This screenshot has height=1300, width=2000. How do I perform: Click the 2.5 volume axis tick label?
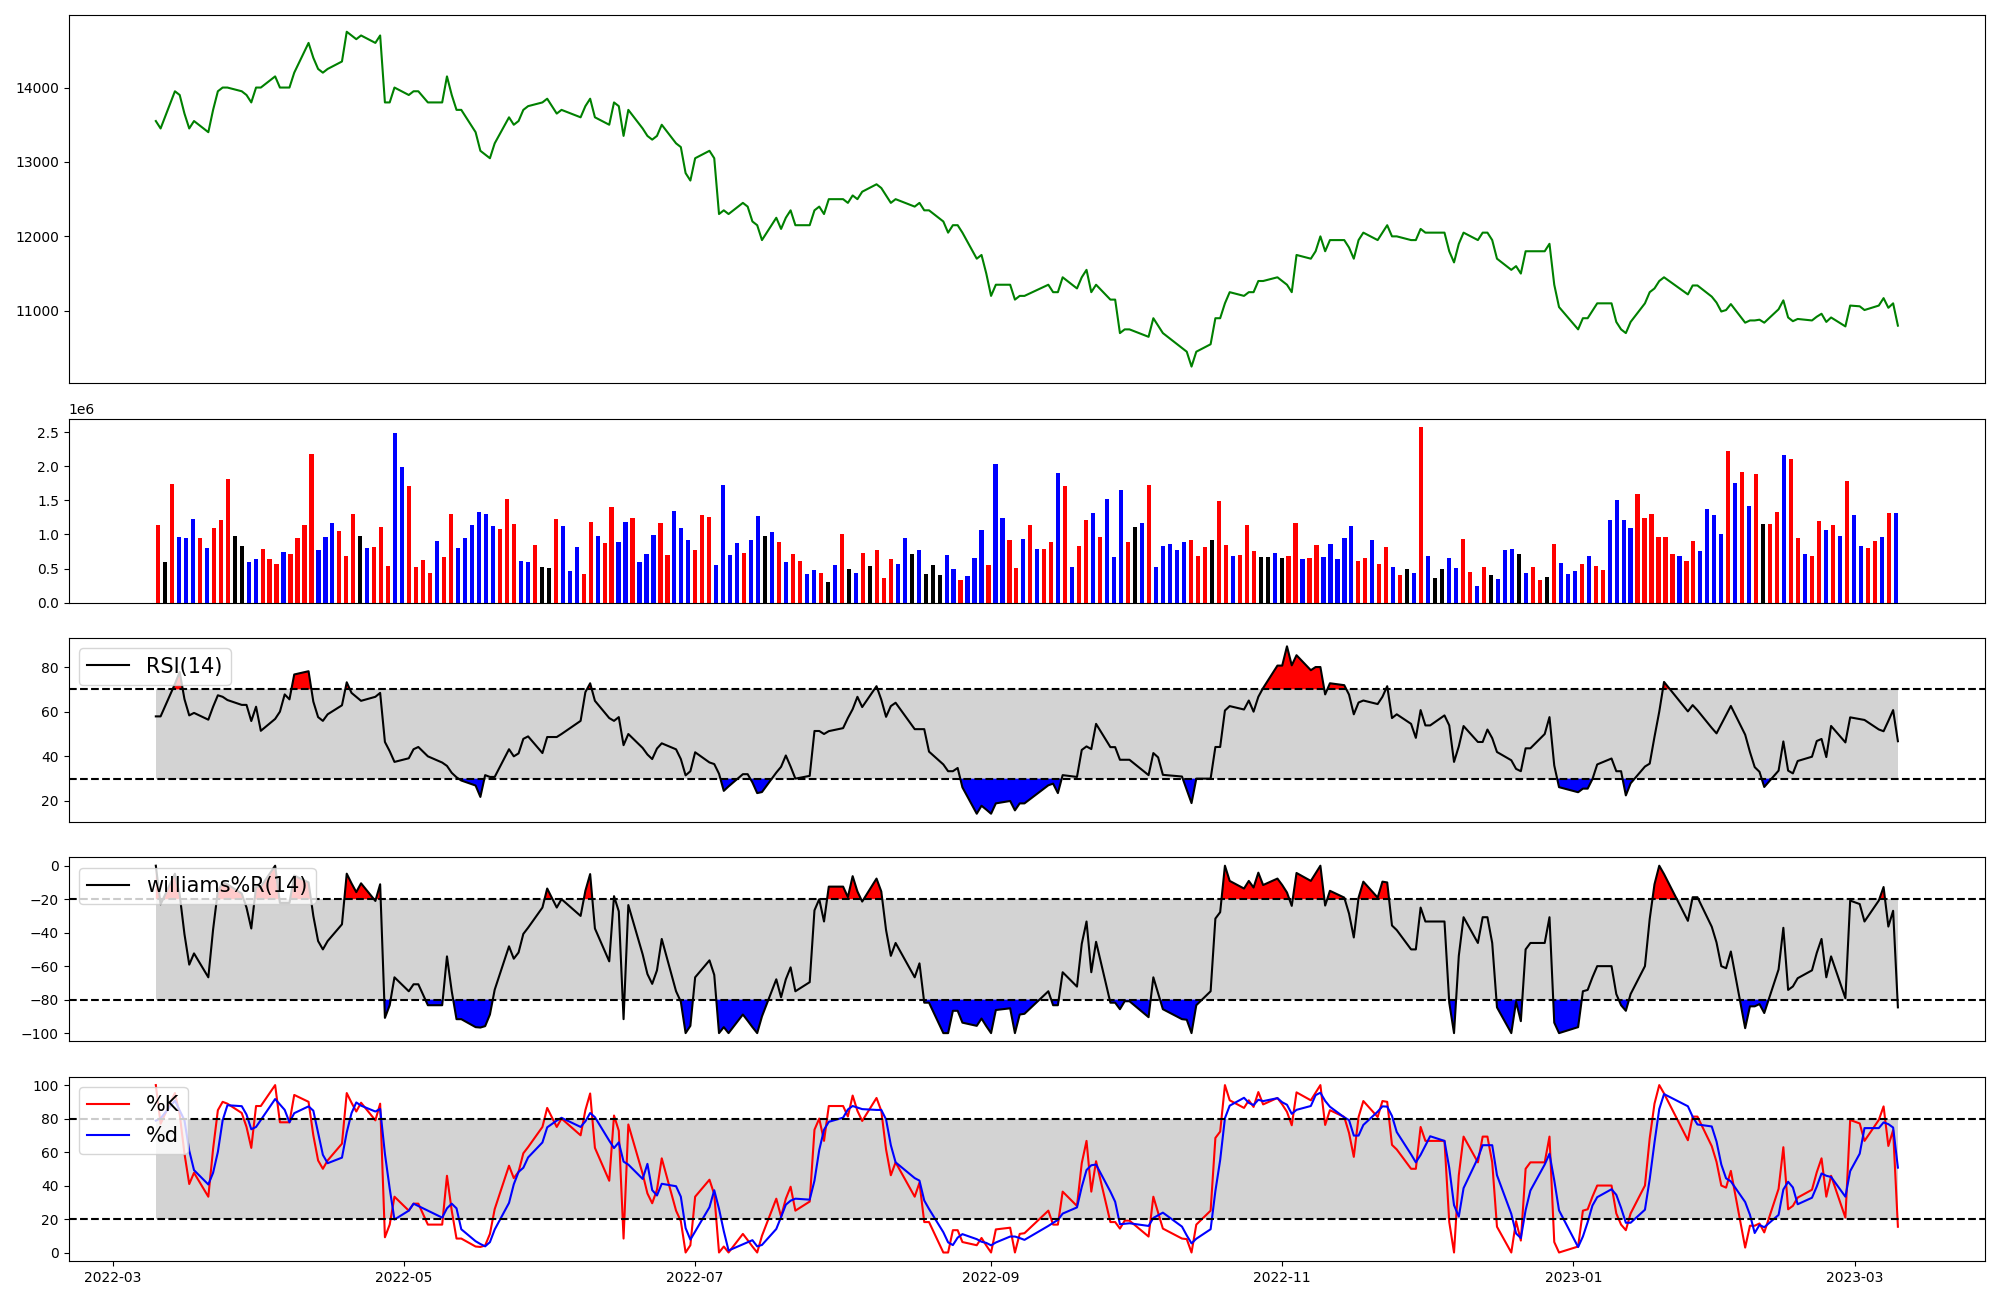tap(47, 433)
